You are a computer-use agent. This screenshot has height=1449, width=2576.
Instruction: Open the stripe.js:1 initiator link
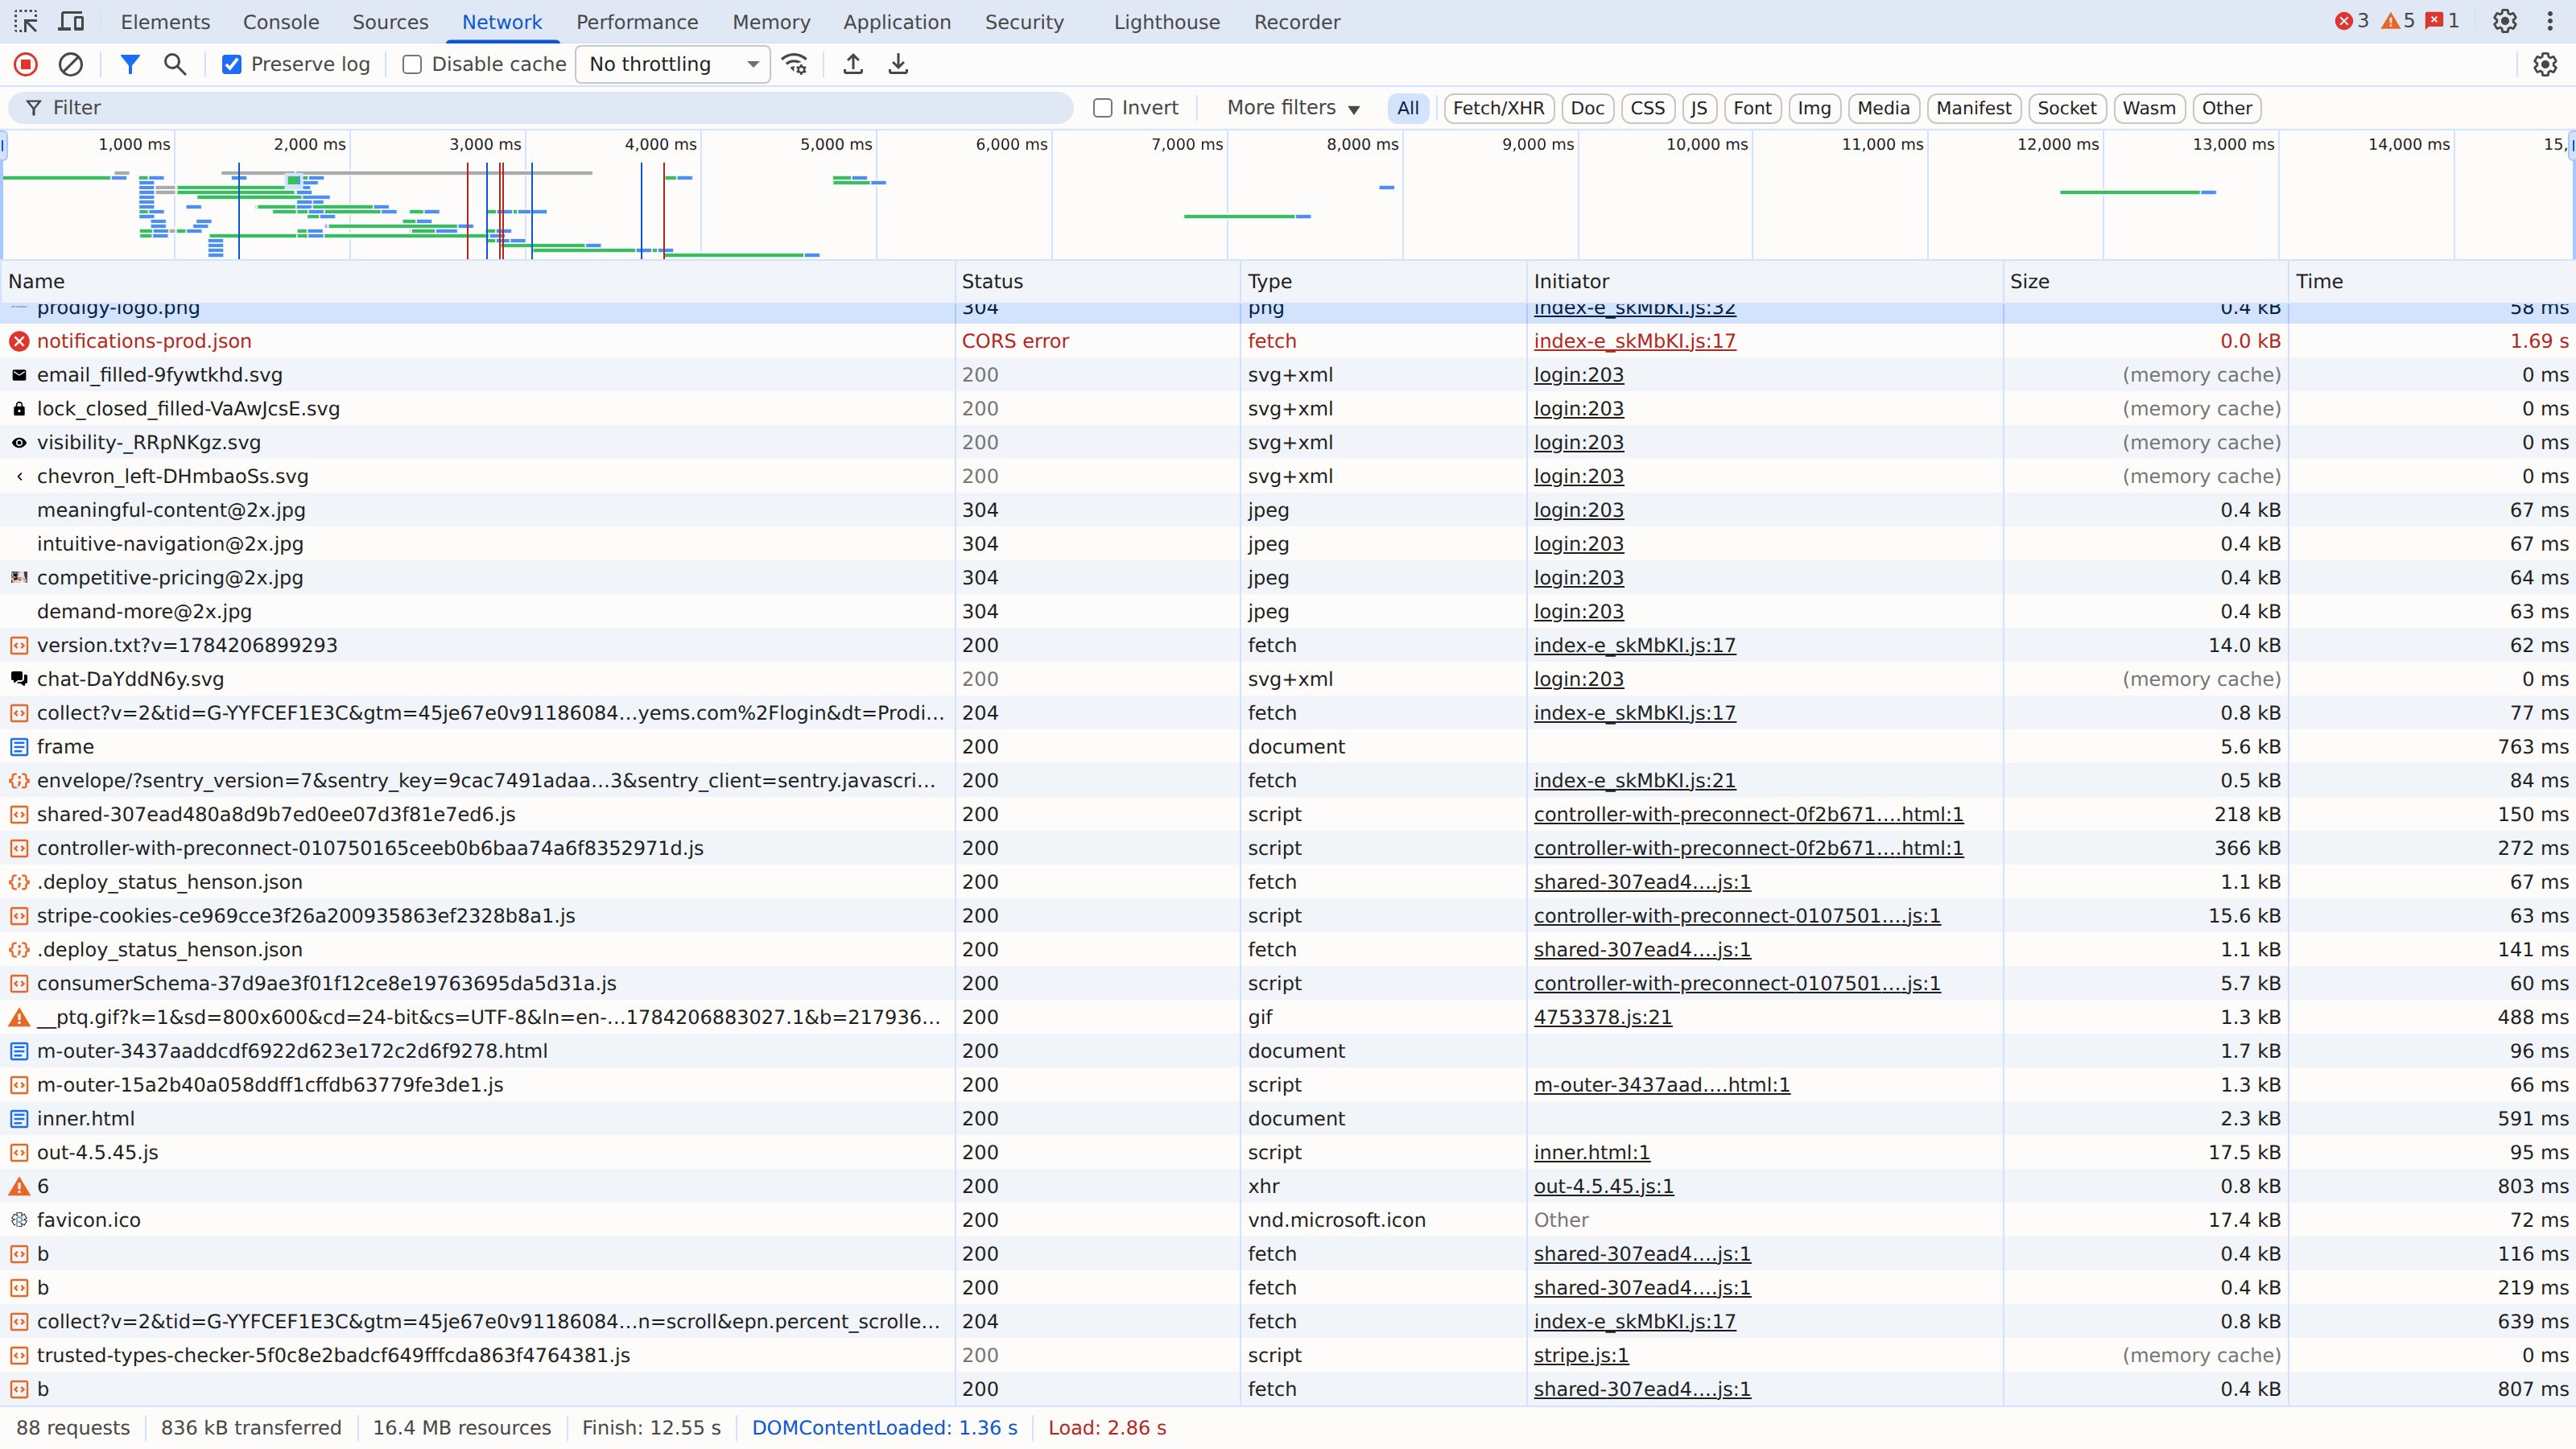[1580, 1355]
